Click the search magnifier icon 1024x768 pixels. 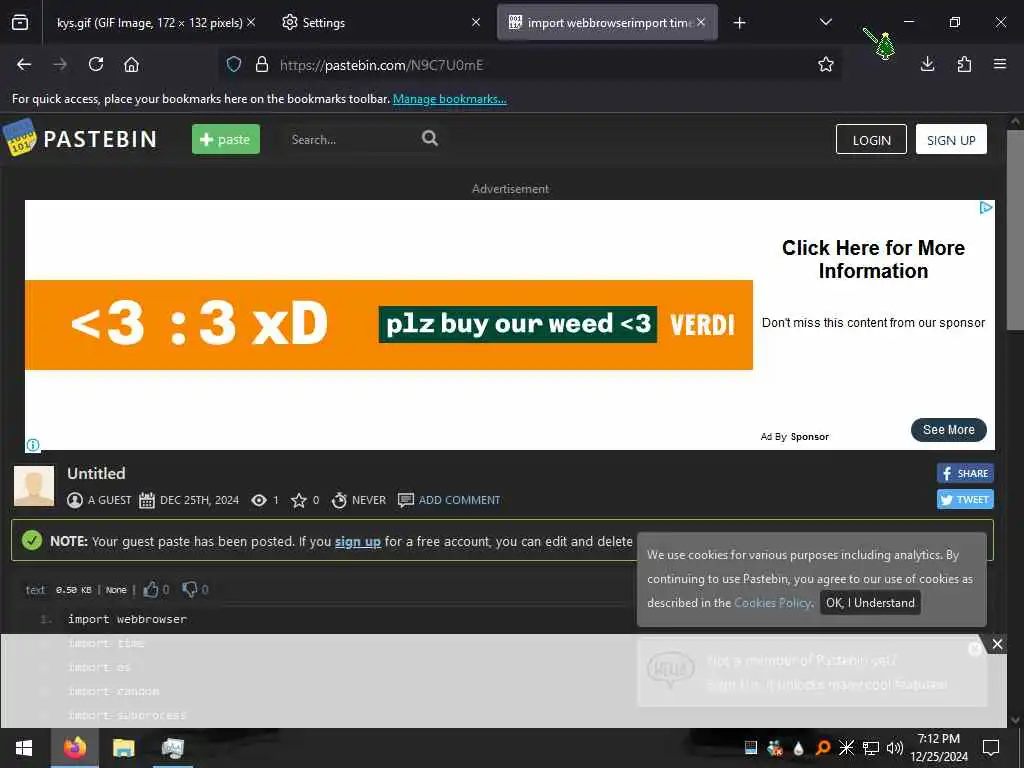[430, 138]
